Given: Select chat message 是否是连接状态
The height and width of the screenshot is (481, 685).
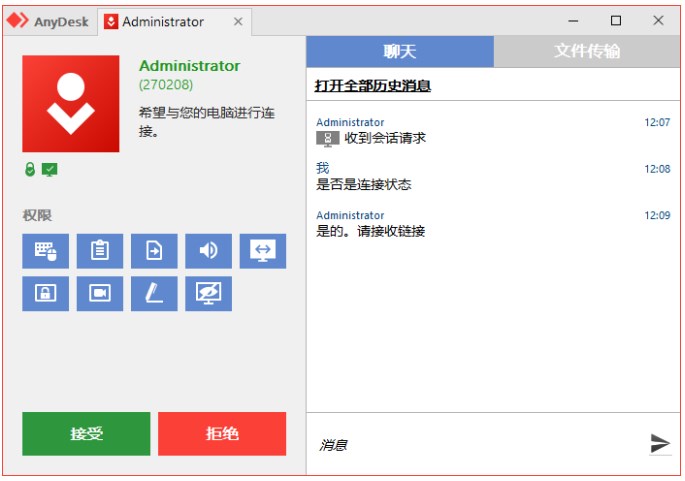Looking at the screenshot, I should pos(363,184).
